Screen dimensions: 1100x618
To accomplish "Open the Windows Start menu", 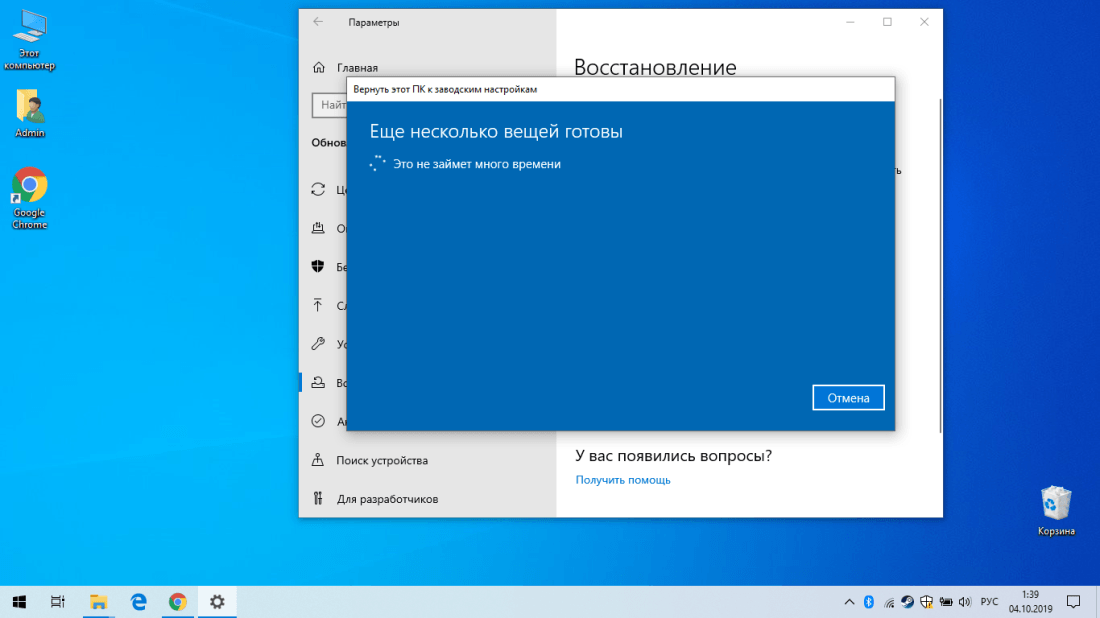I will coord(20,602).
